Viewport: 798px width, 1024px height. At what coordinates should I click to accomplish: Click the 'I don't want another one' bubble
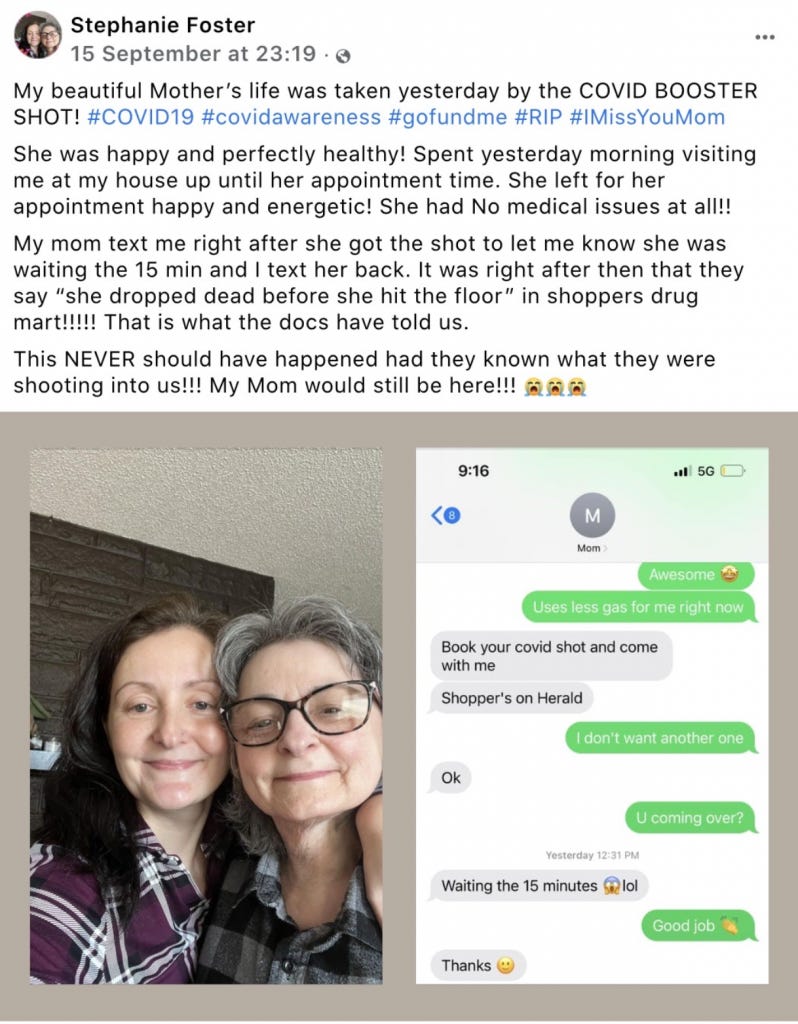pos(660,738)
